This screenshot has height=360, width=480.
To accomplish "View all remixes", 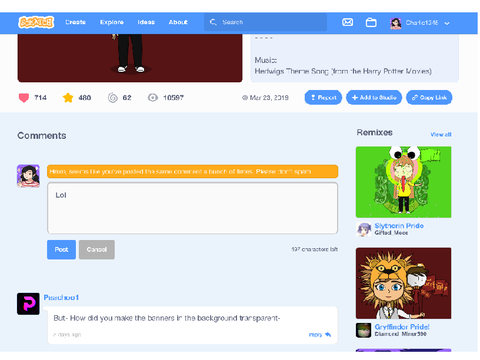I will pos(441,134).
